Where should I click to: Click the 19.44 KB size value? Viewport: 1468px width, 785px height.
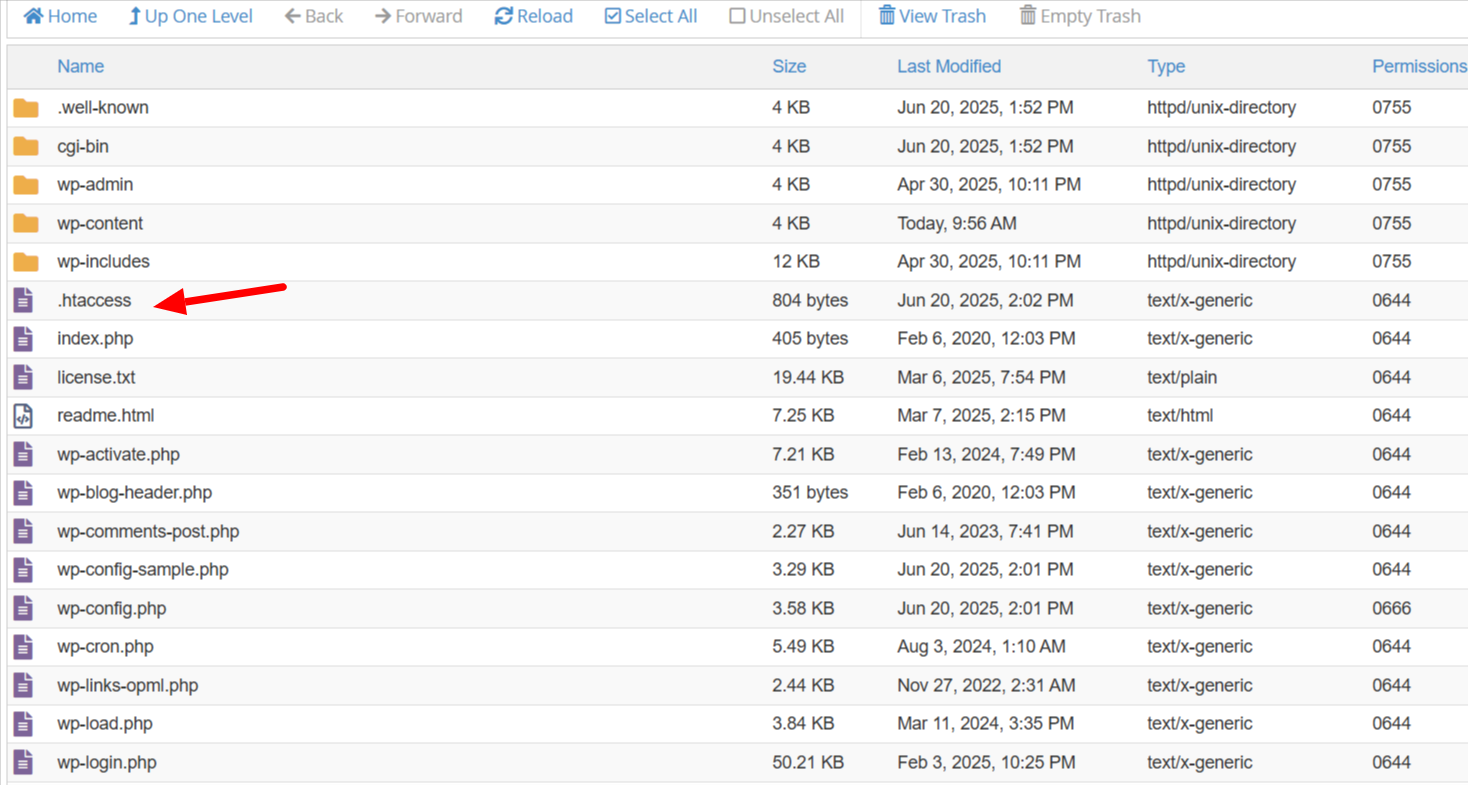point(808,377)
